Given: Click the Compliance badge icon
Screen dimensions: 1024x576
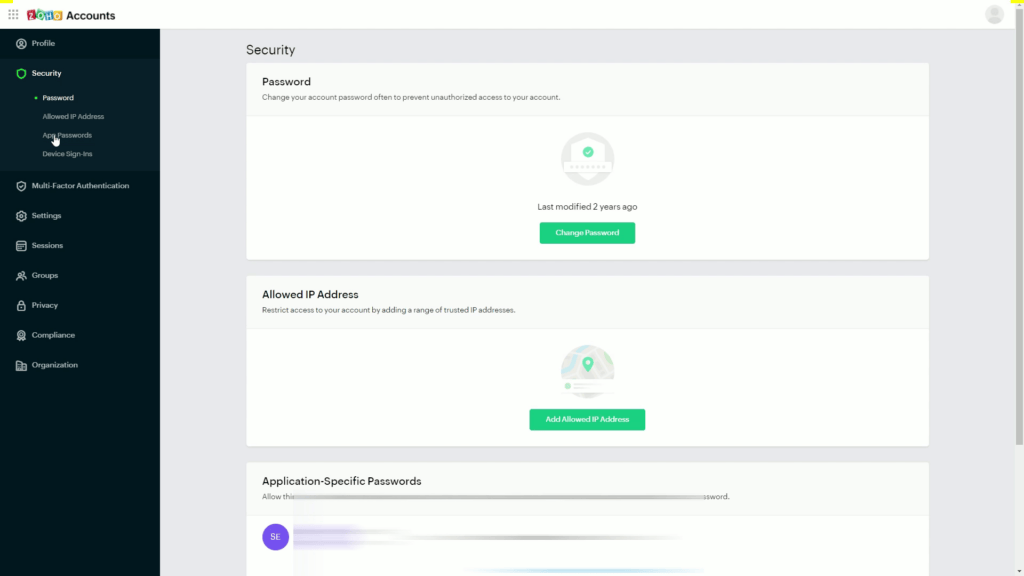Looking at the screenshot, I should [21, 334].
